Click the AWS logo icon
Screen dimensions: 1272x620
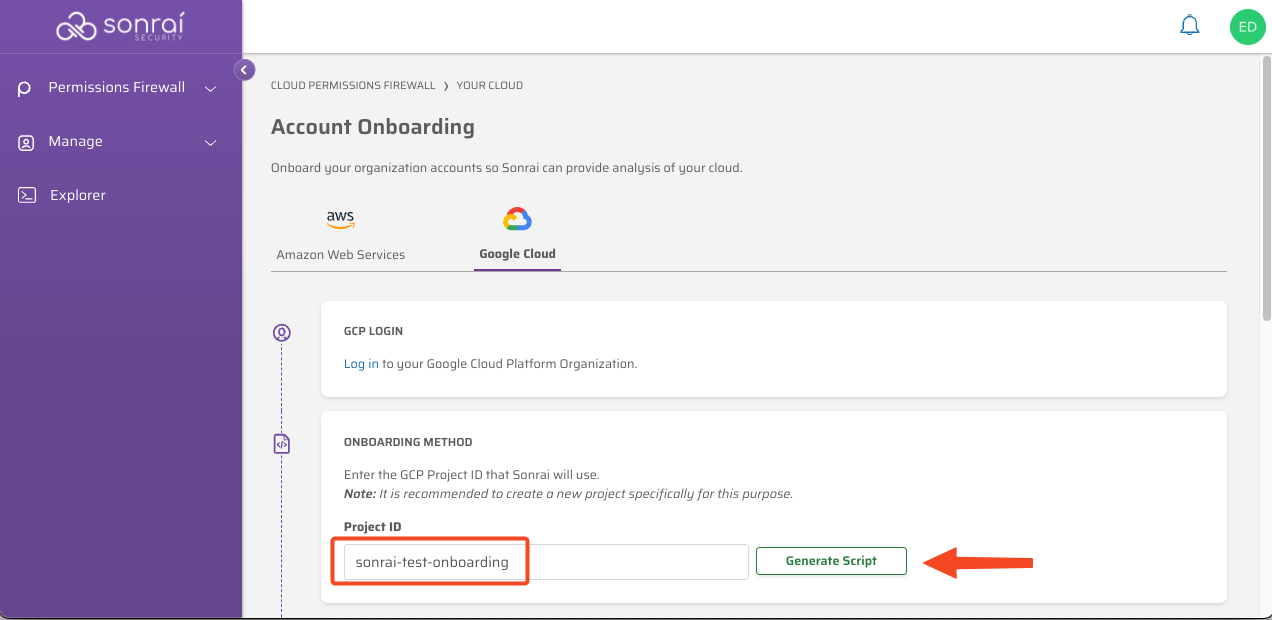pos(340,218)
